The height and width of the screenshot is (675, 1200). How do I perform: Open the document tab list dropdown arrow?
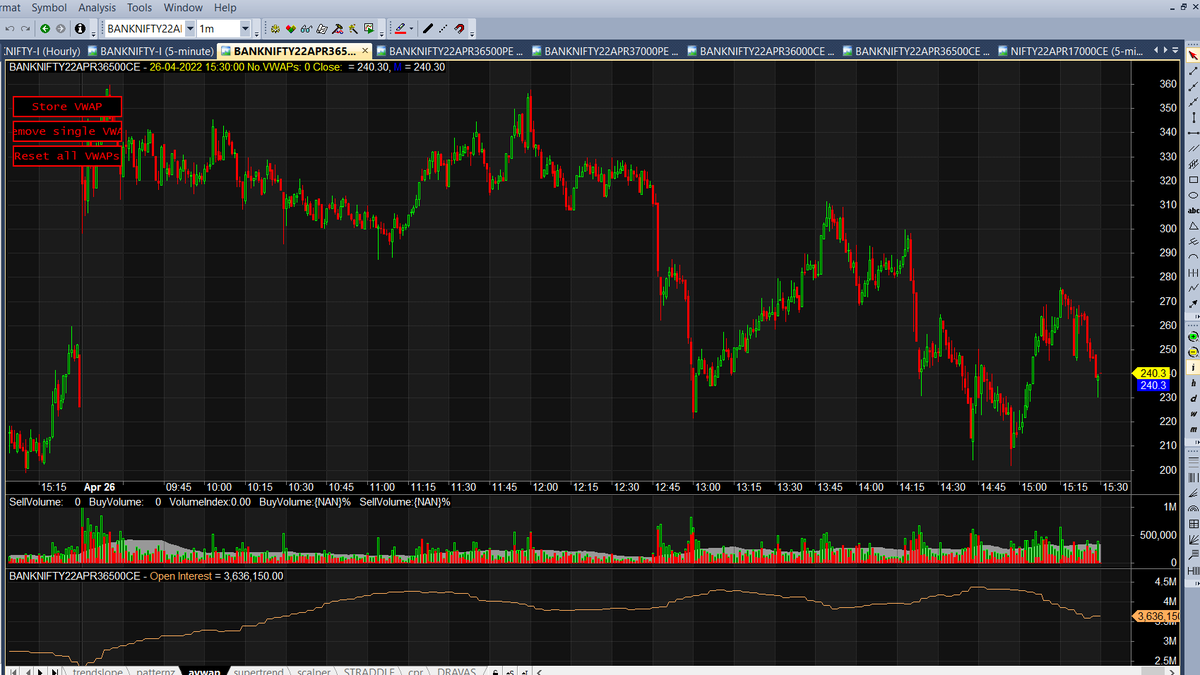pos(1175,50)
